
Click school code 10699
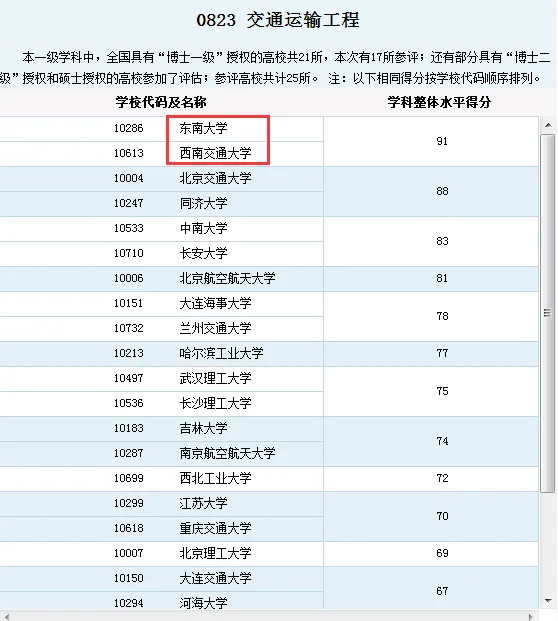coord(129,478)
